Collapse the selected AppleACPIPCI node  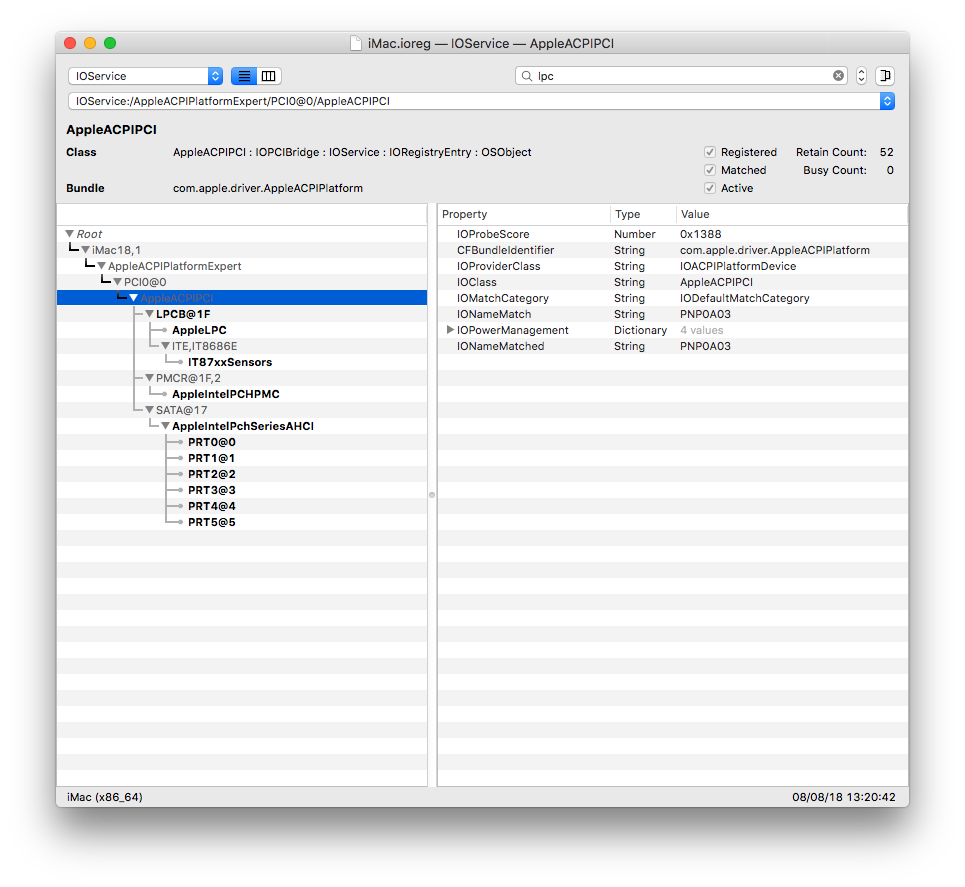point(134,298)
